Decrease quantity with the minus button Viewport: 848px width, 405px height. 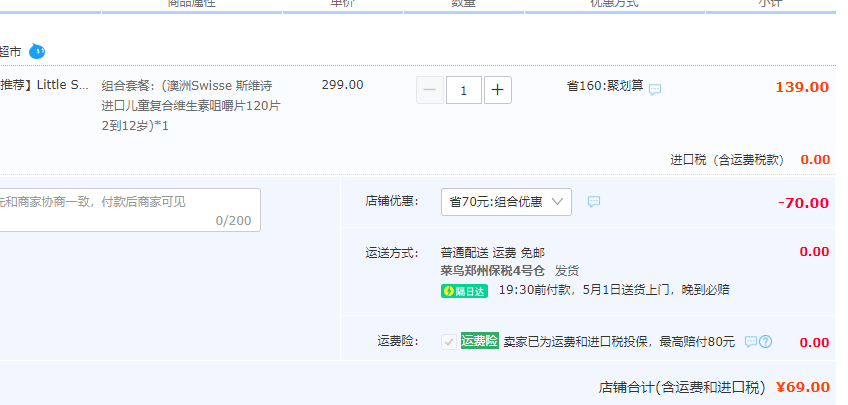[430, 90]
